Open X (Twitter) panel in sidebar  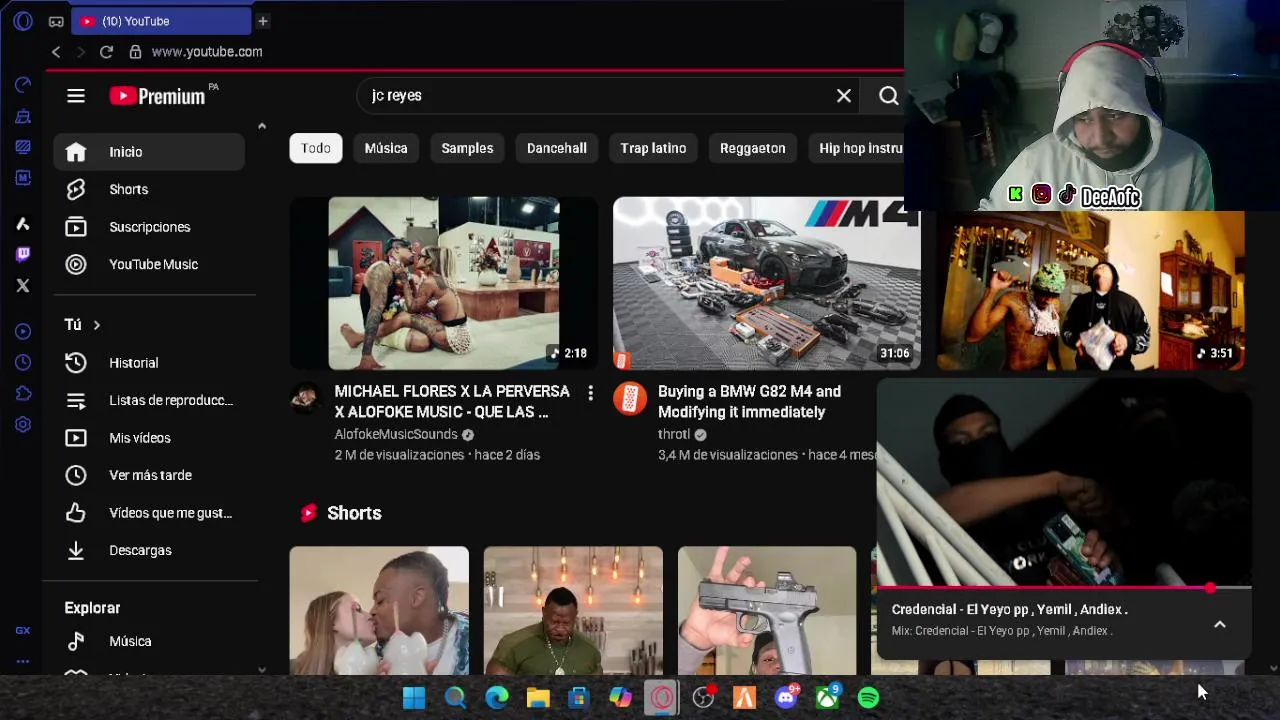23,286
